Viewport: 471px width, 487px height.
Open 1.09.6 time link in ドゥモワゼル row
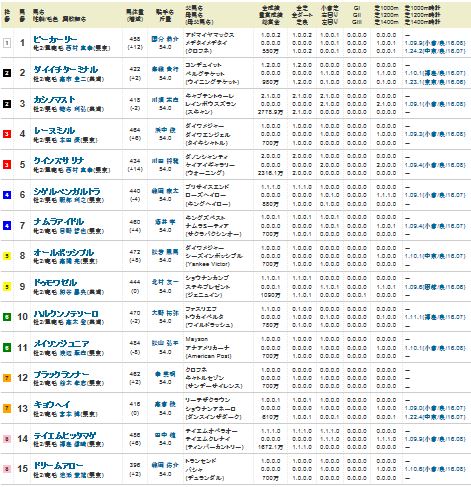coord(435,287)
